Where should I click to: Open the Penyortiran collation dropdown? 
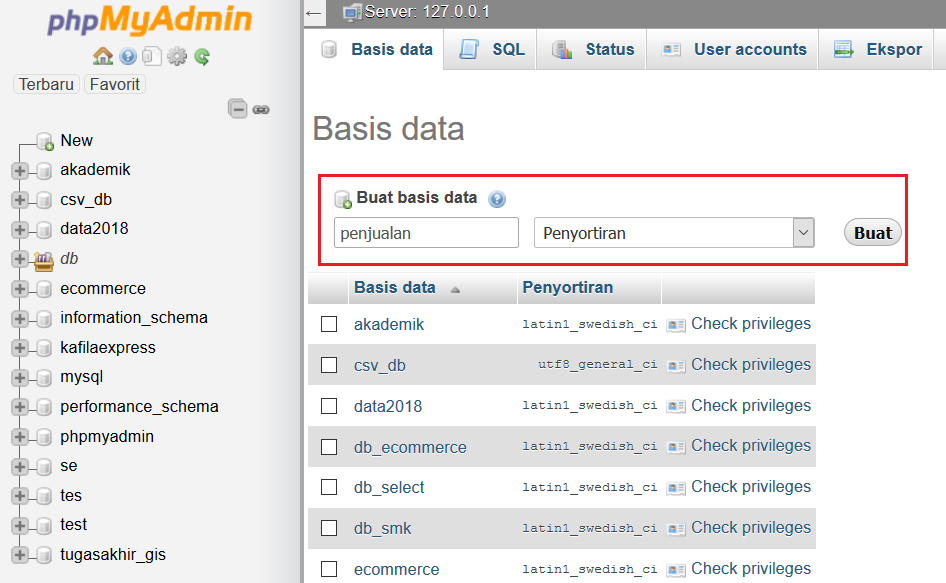pos(674,233)
